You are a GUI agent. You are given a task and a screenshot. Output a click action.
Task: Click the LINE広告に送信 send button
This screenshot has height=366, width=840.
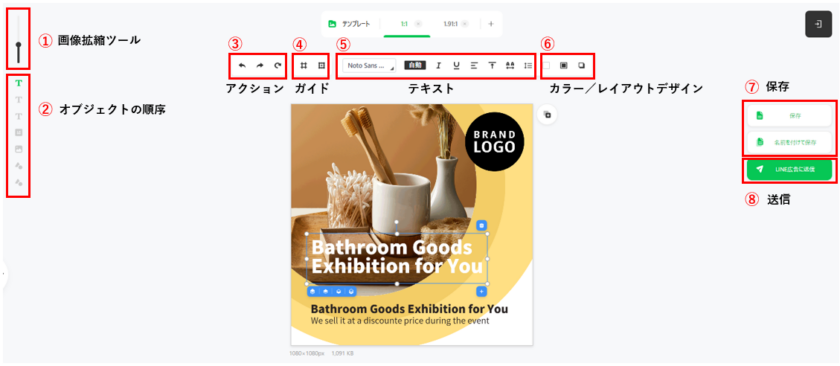(x=790, y=169)
